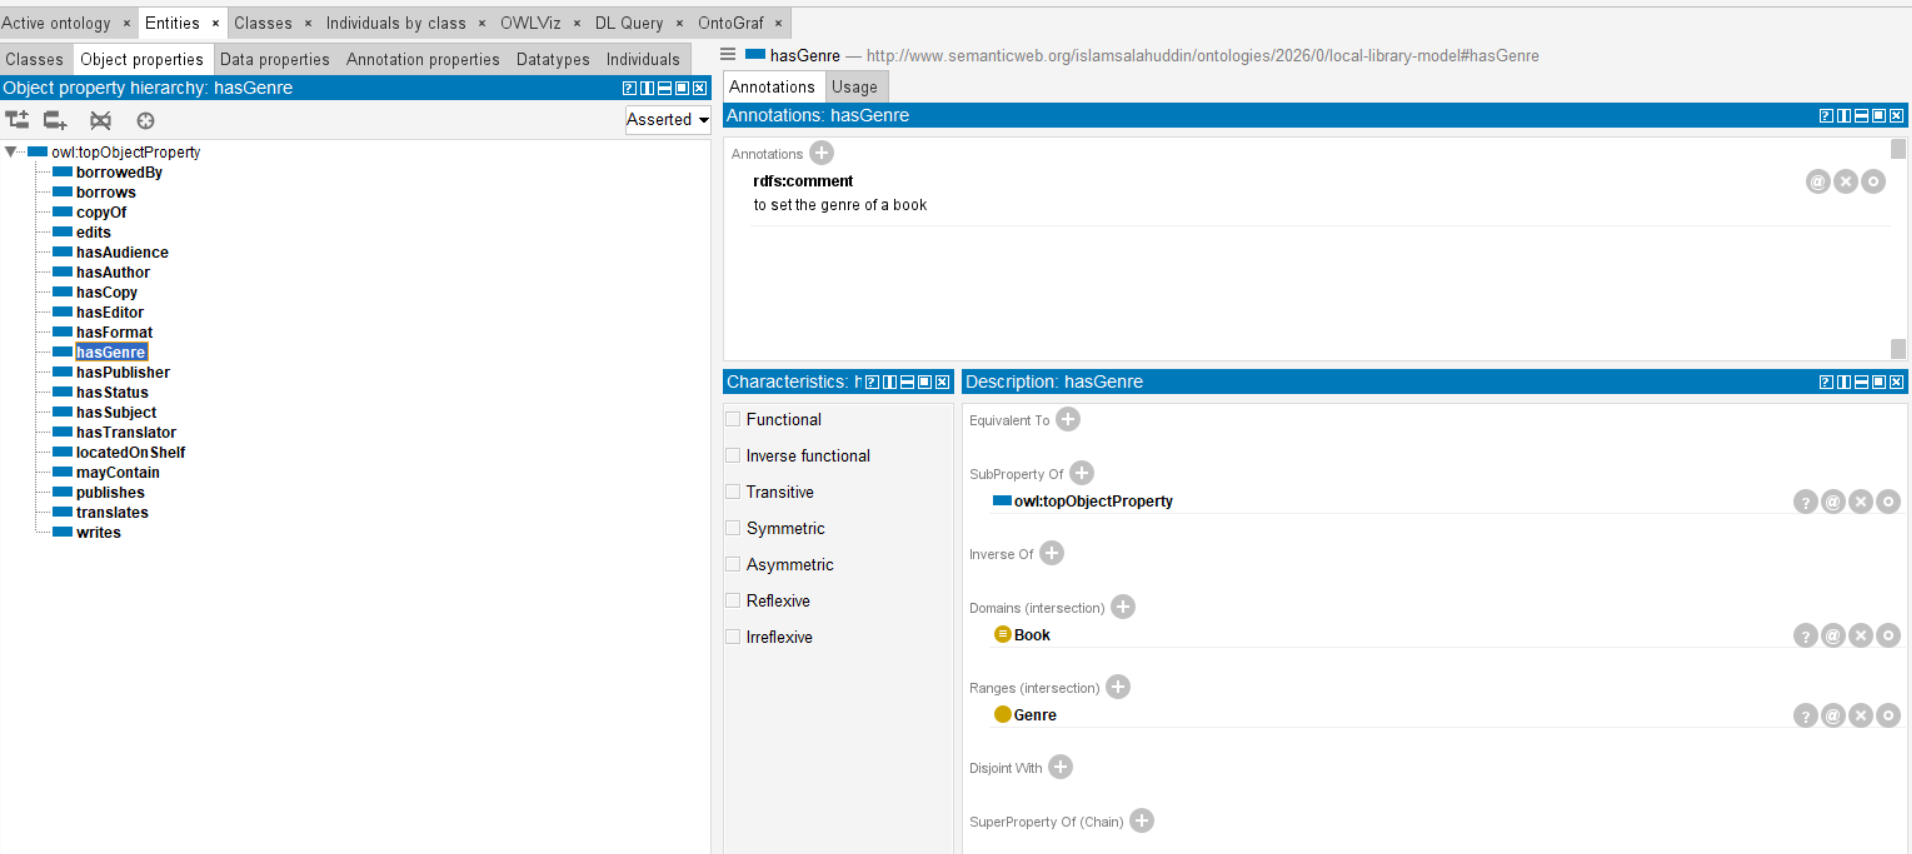The height and width of the screenshot is (854, 1912).
Task: Add a Disjoint With property
Action: pyautogui.click(x=1060, y=767)
